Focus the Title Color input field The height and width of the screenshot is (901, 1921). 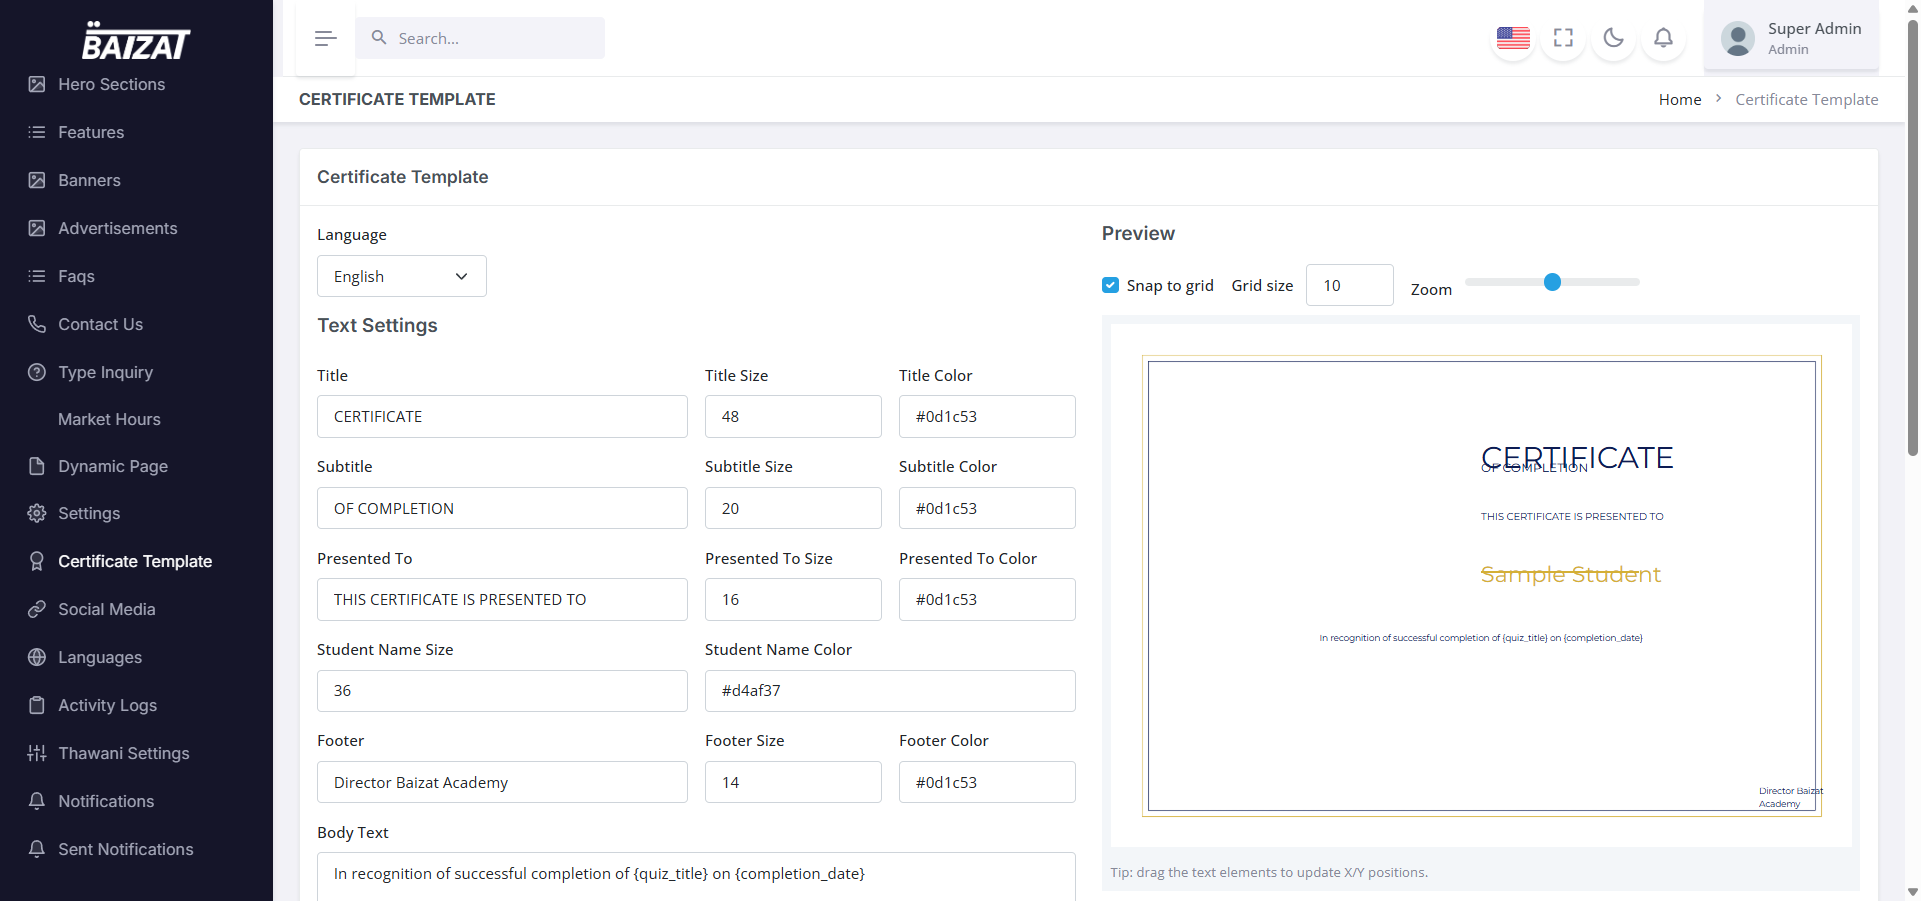(986, 416)
